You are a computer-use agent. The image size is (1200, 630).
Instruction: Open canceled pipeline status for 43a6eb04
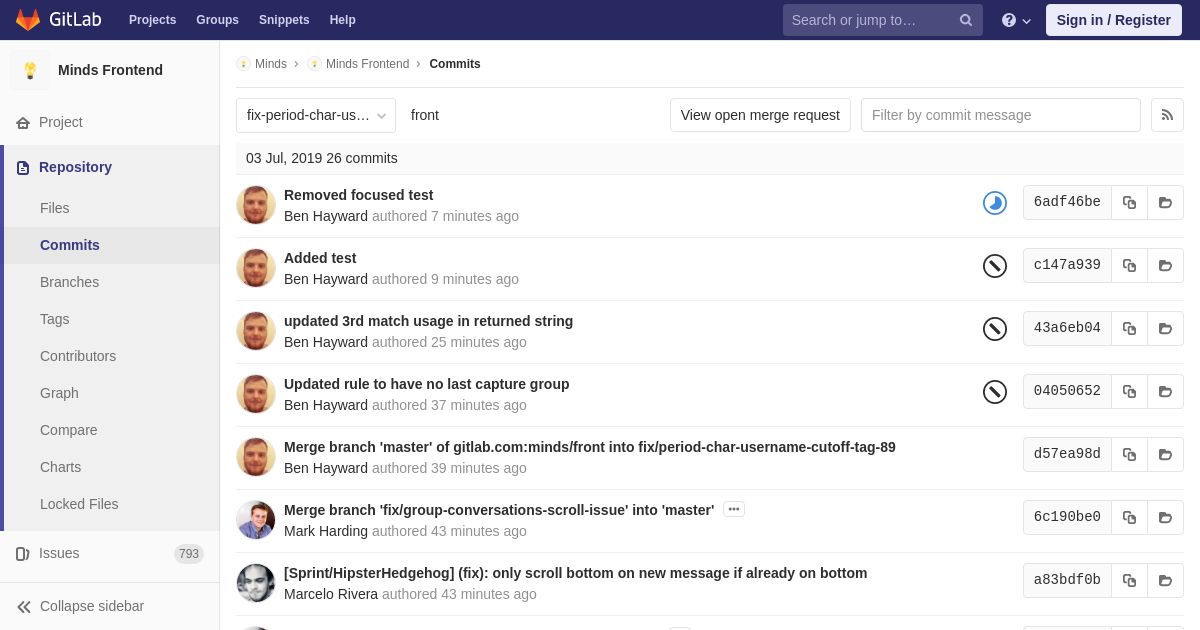[995, 329]
